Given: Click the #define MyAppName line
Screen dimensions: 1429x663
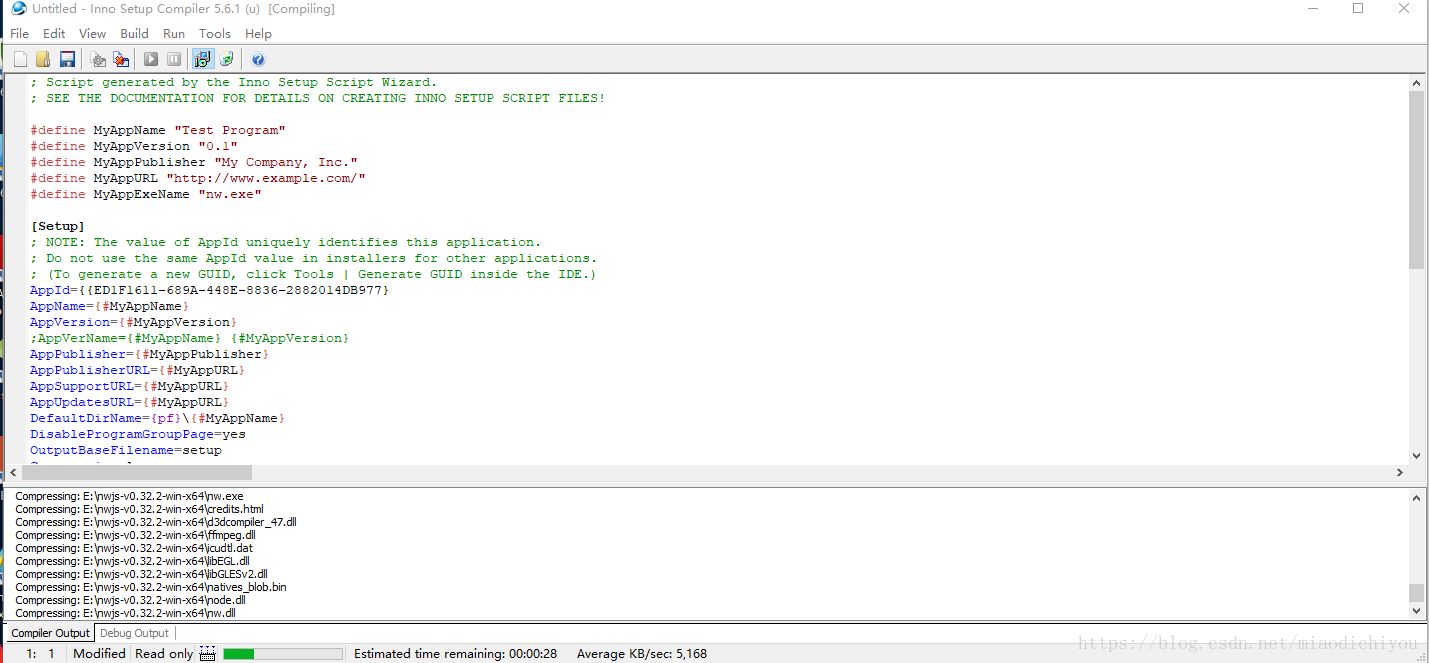Looking at the screenshot, I should tap(158, 130).
